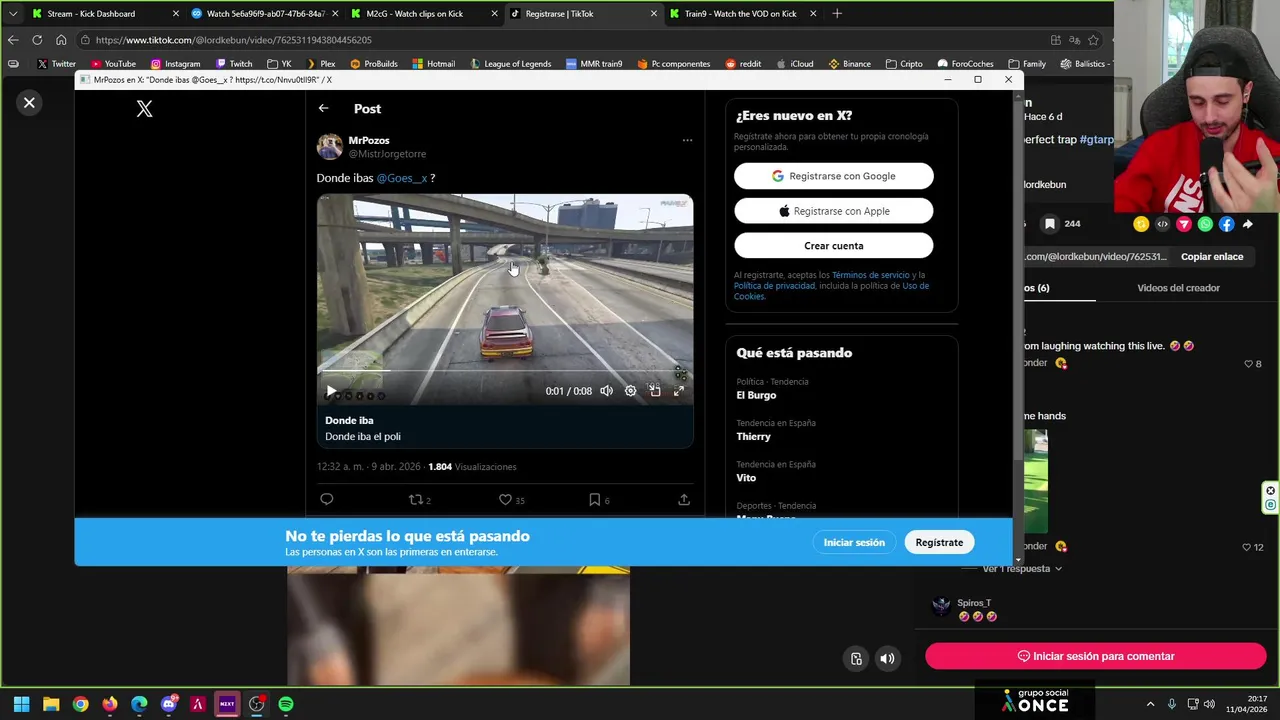
Task: Like the comment with 12 likes
Action: click(x=1247, y=547)
